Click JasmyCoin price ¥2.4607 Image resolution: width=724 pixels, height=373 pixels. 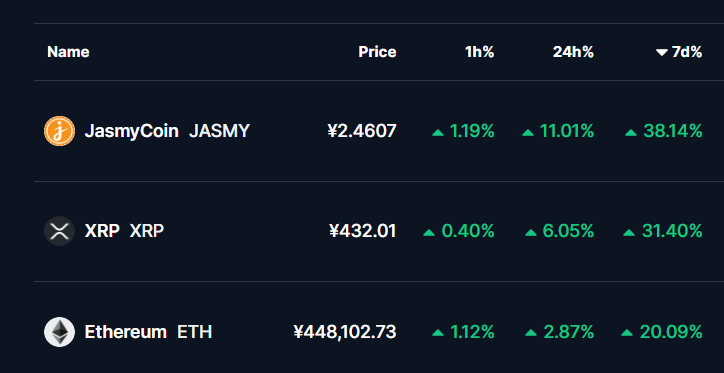pos(362,132)
